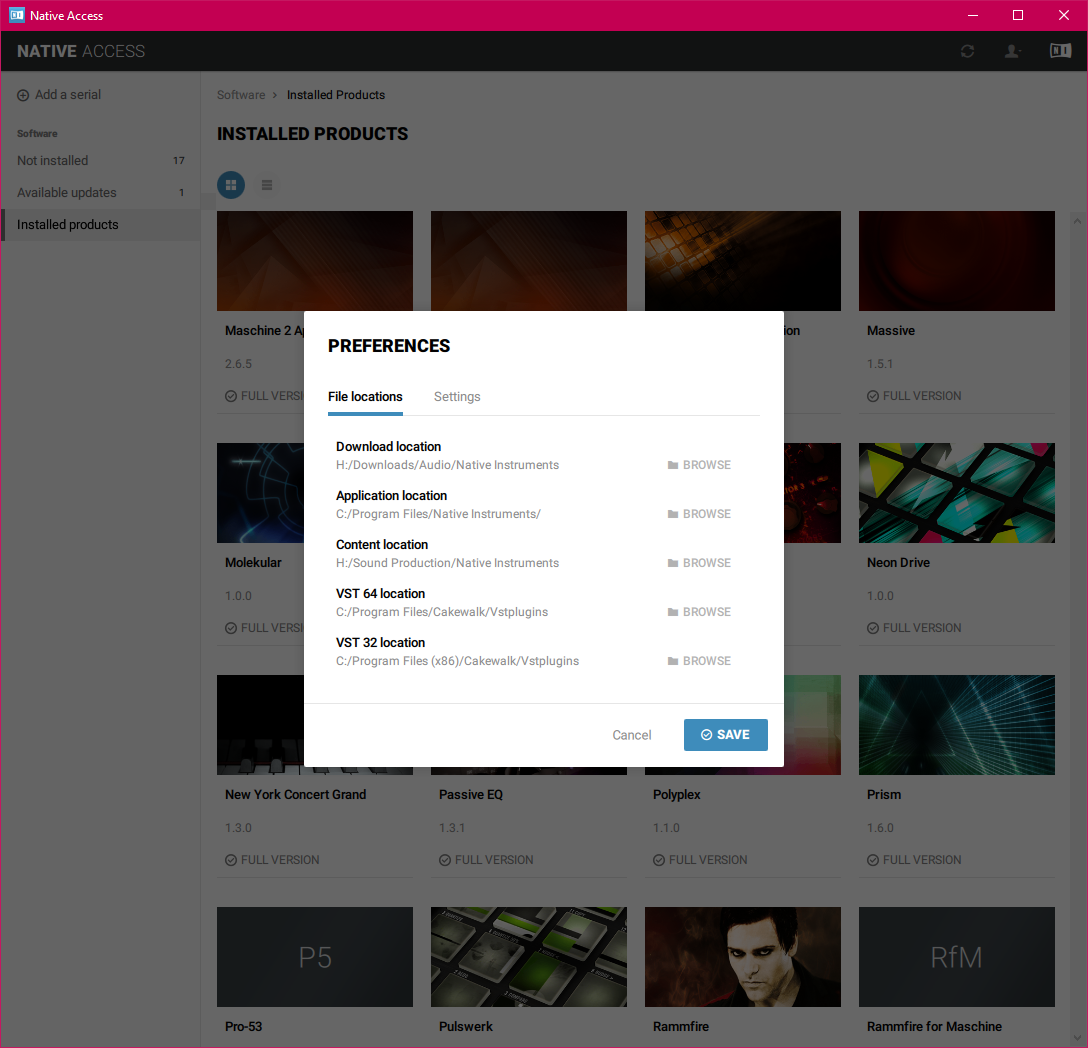
Task: Open the Prism product thumbnail
Action: tap(956, 725)
